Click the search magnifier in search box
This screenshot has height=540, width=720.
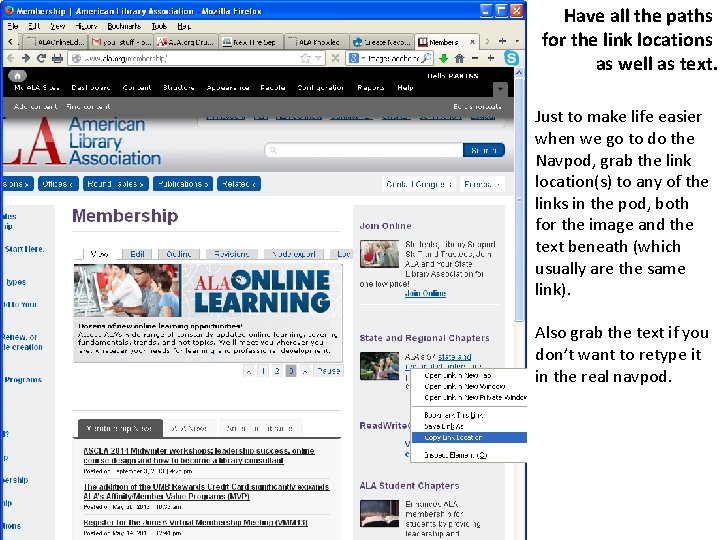pyautogui.click(x=427, y=58)
